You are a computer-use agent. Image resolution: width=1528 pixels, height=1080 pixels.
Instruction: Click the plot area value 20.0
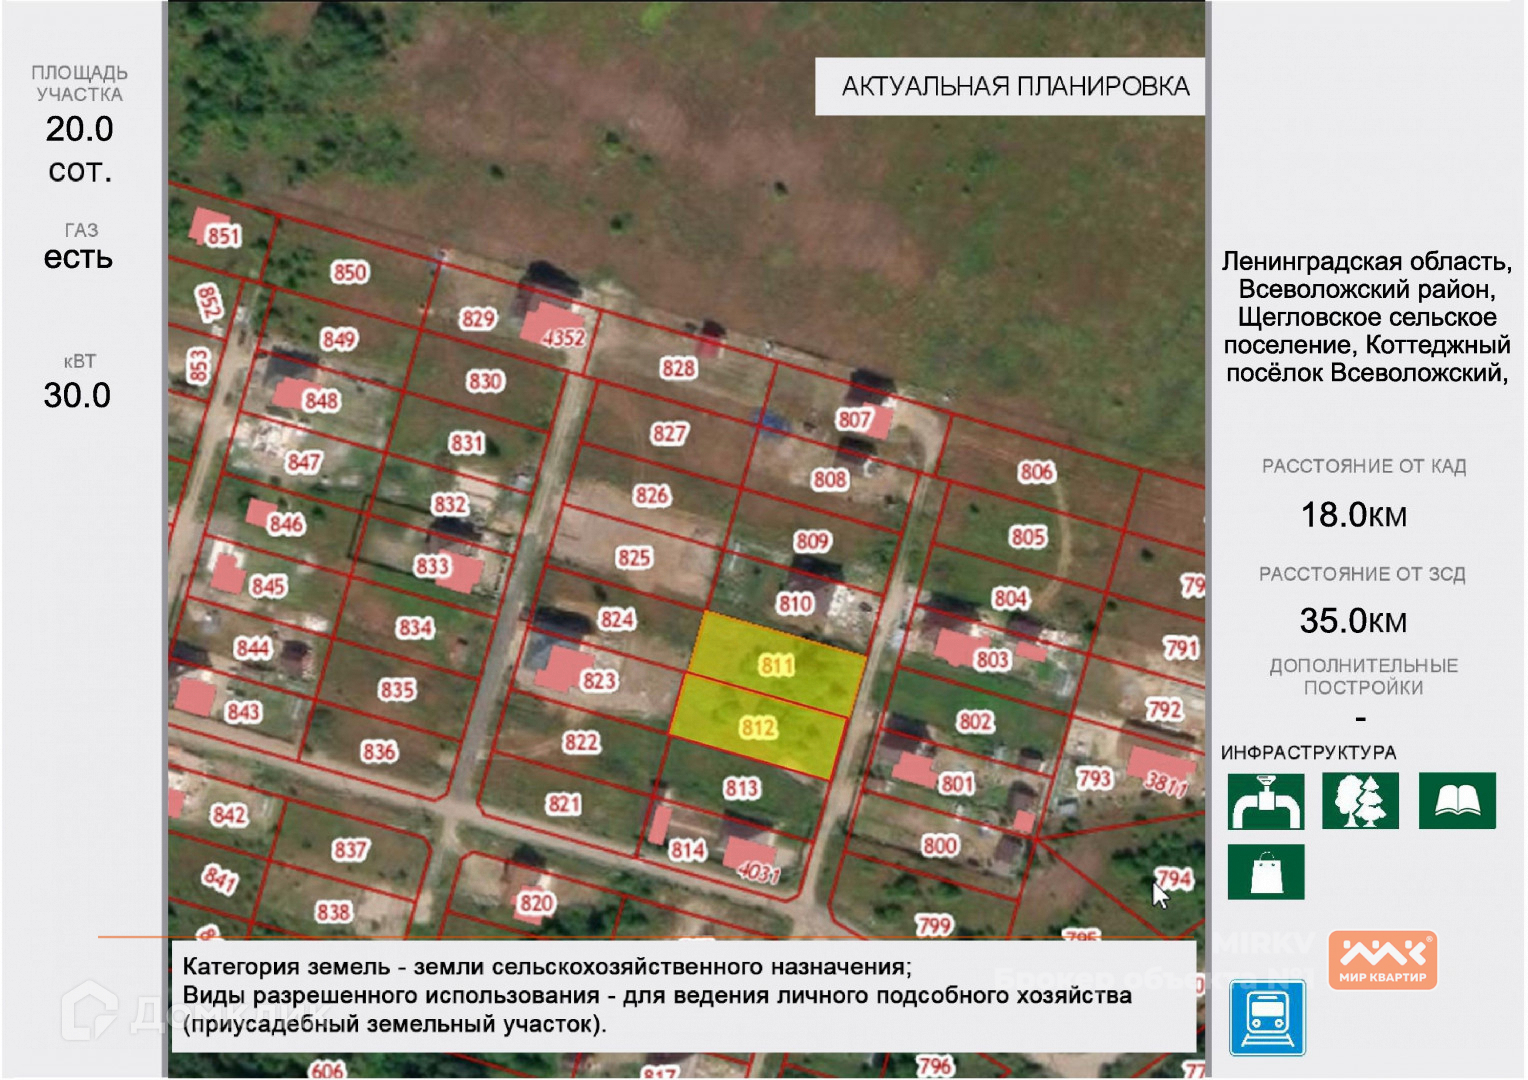(79, 129)
